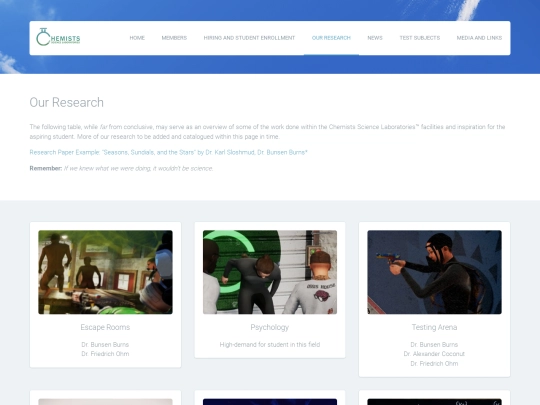Click the Remember quote line
The height and width of the screenshot is (405, 540).
coord(121,168)
